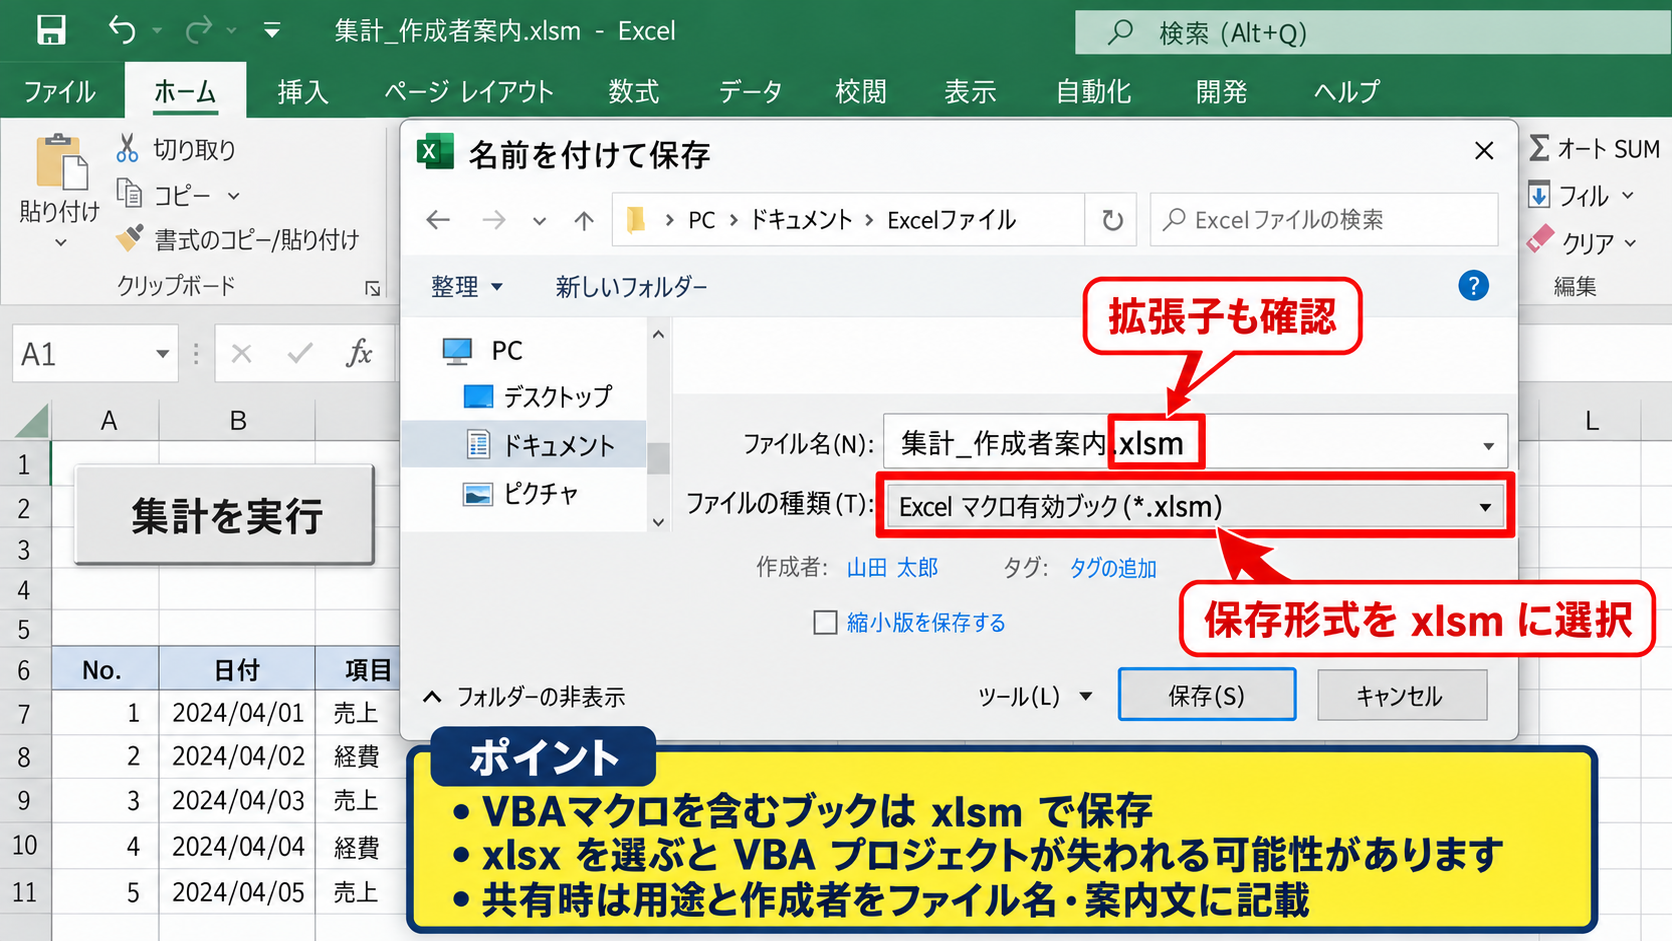Image resolution: width=1672 pixels, height=941 pixels.
Task: Switch to the 開発 ribbon tab
Action: tap(1221, 92)
